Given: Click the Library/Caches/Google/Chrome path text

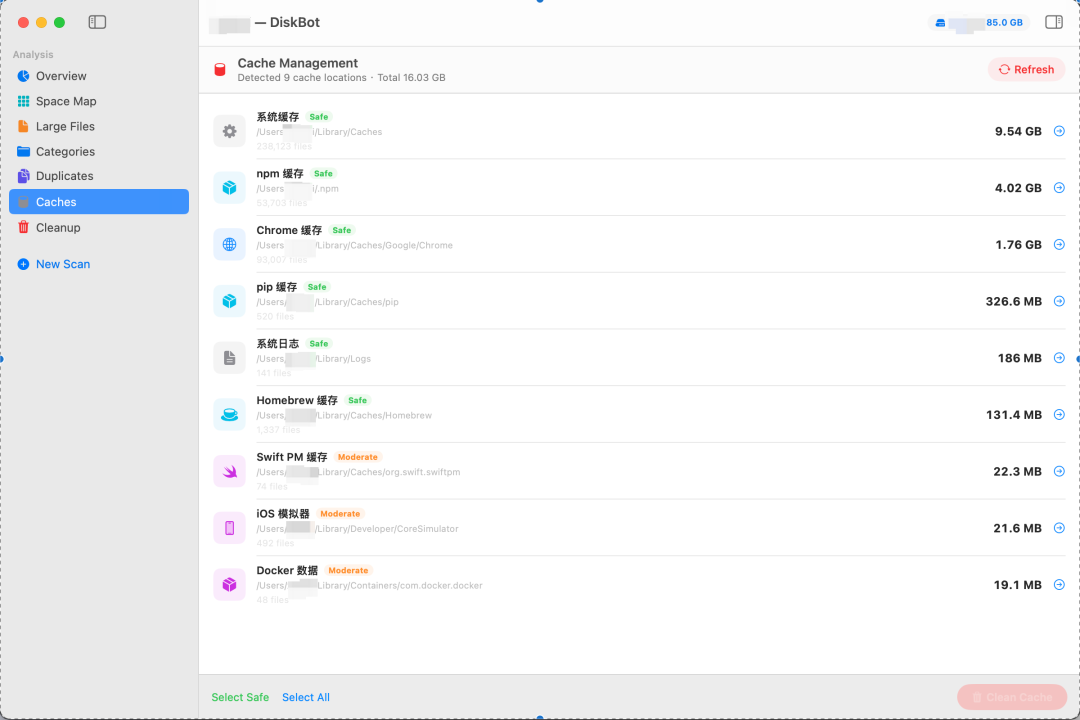Looking at the screenshot, I should tap(384, 245).
